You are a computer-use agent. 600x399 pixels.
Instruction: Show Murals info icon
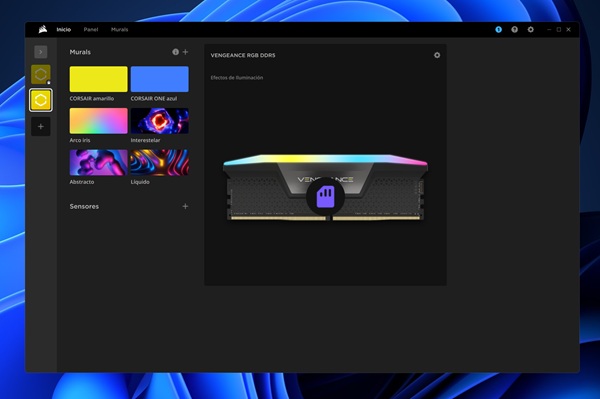click(175, 52)
